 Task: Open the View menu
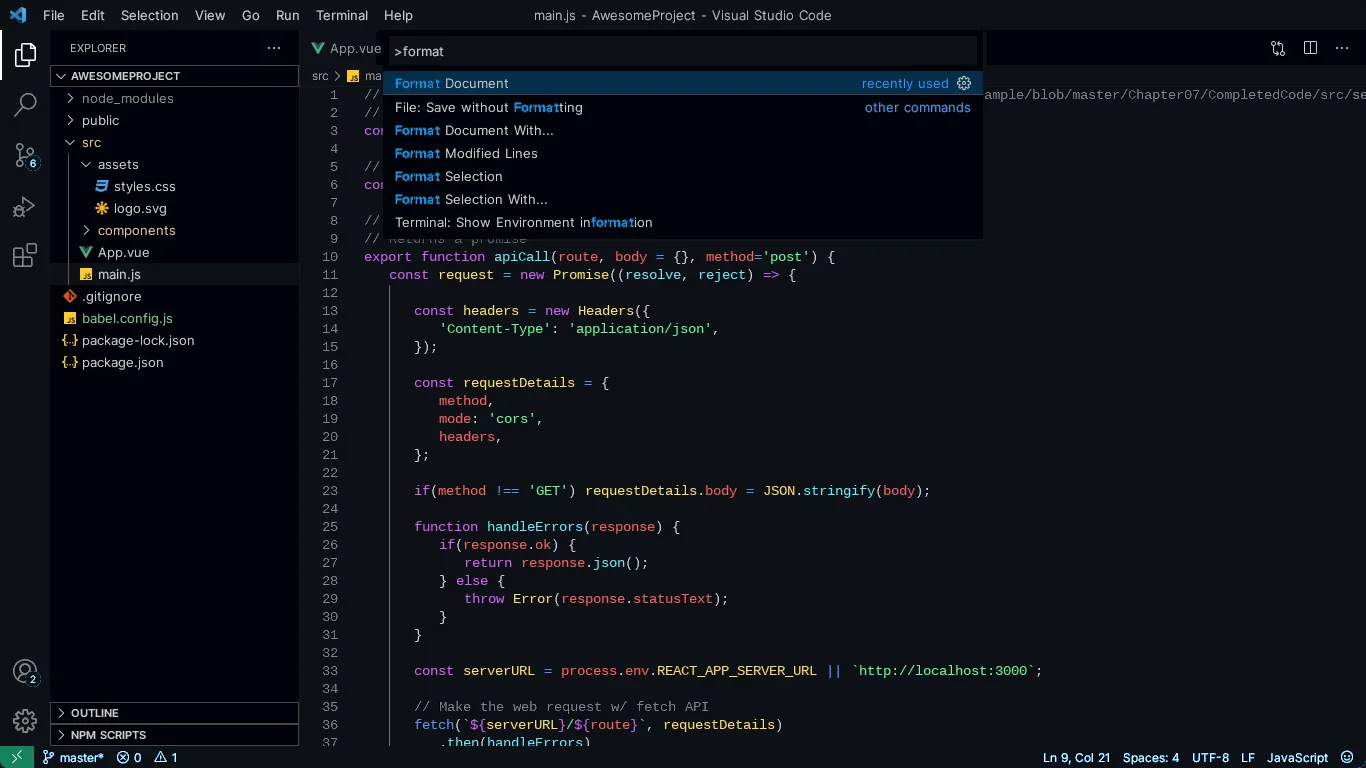[x=210, y=15]
